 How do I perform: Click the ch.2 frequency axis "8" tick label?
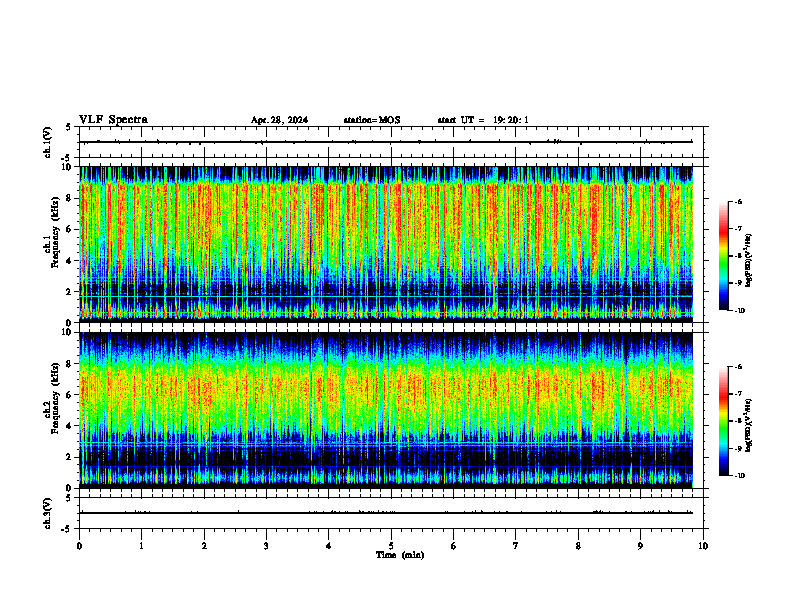click(x=69, y=364)
